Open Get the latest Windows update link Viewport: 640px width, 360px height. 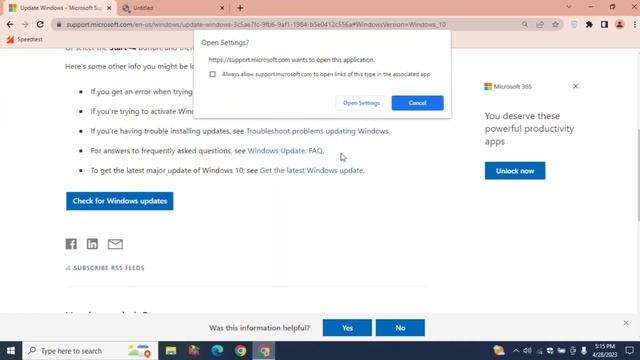[x=311, y=170]
